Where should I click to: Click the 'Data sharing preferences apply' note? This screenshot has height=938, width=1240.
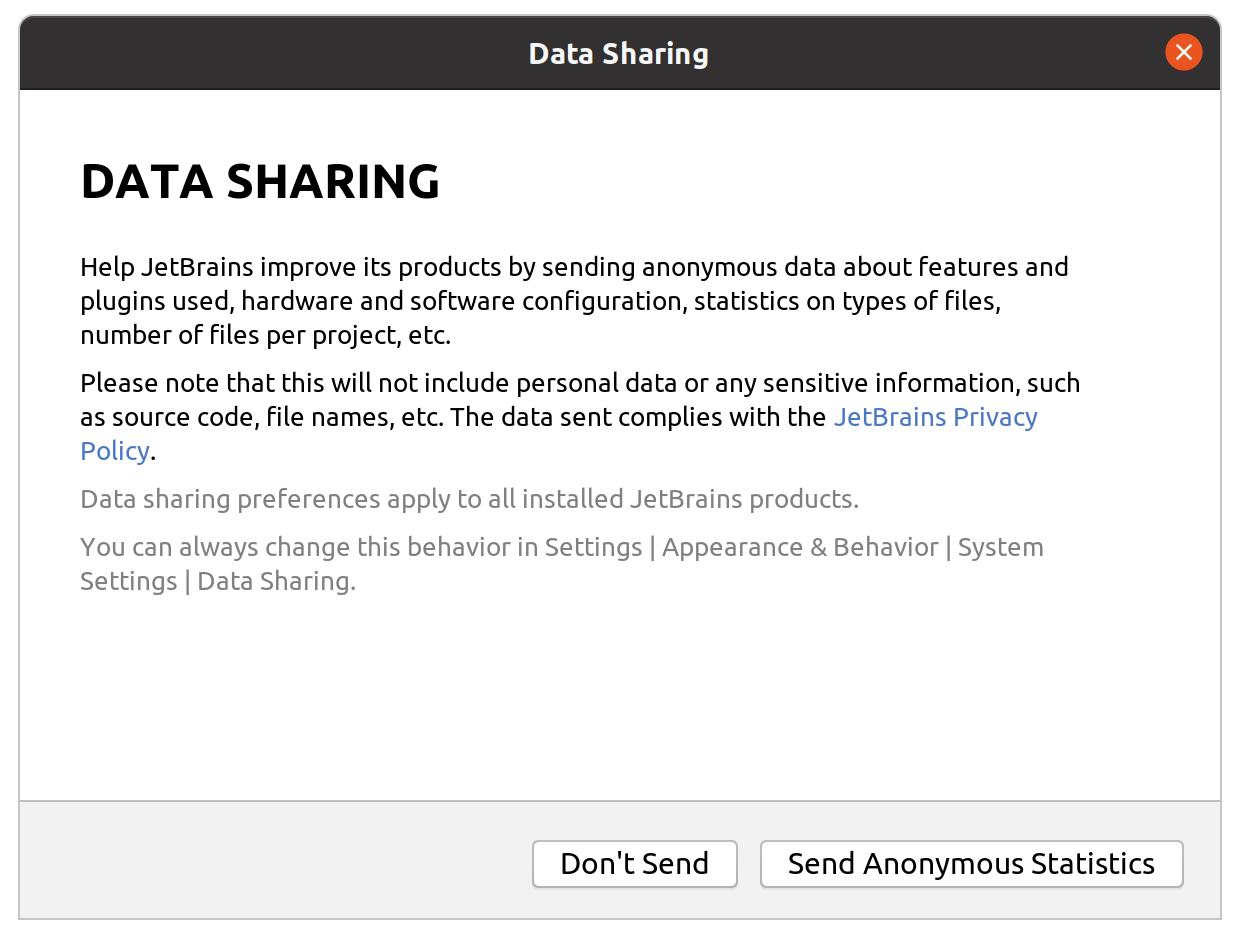coord(469,499)
